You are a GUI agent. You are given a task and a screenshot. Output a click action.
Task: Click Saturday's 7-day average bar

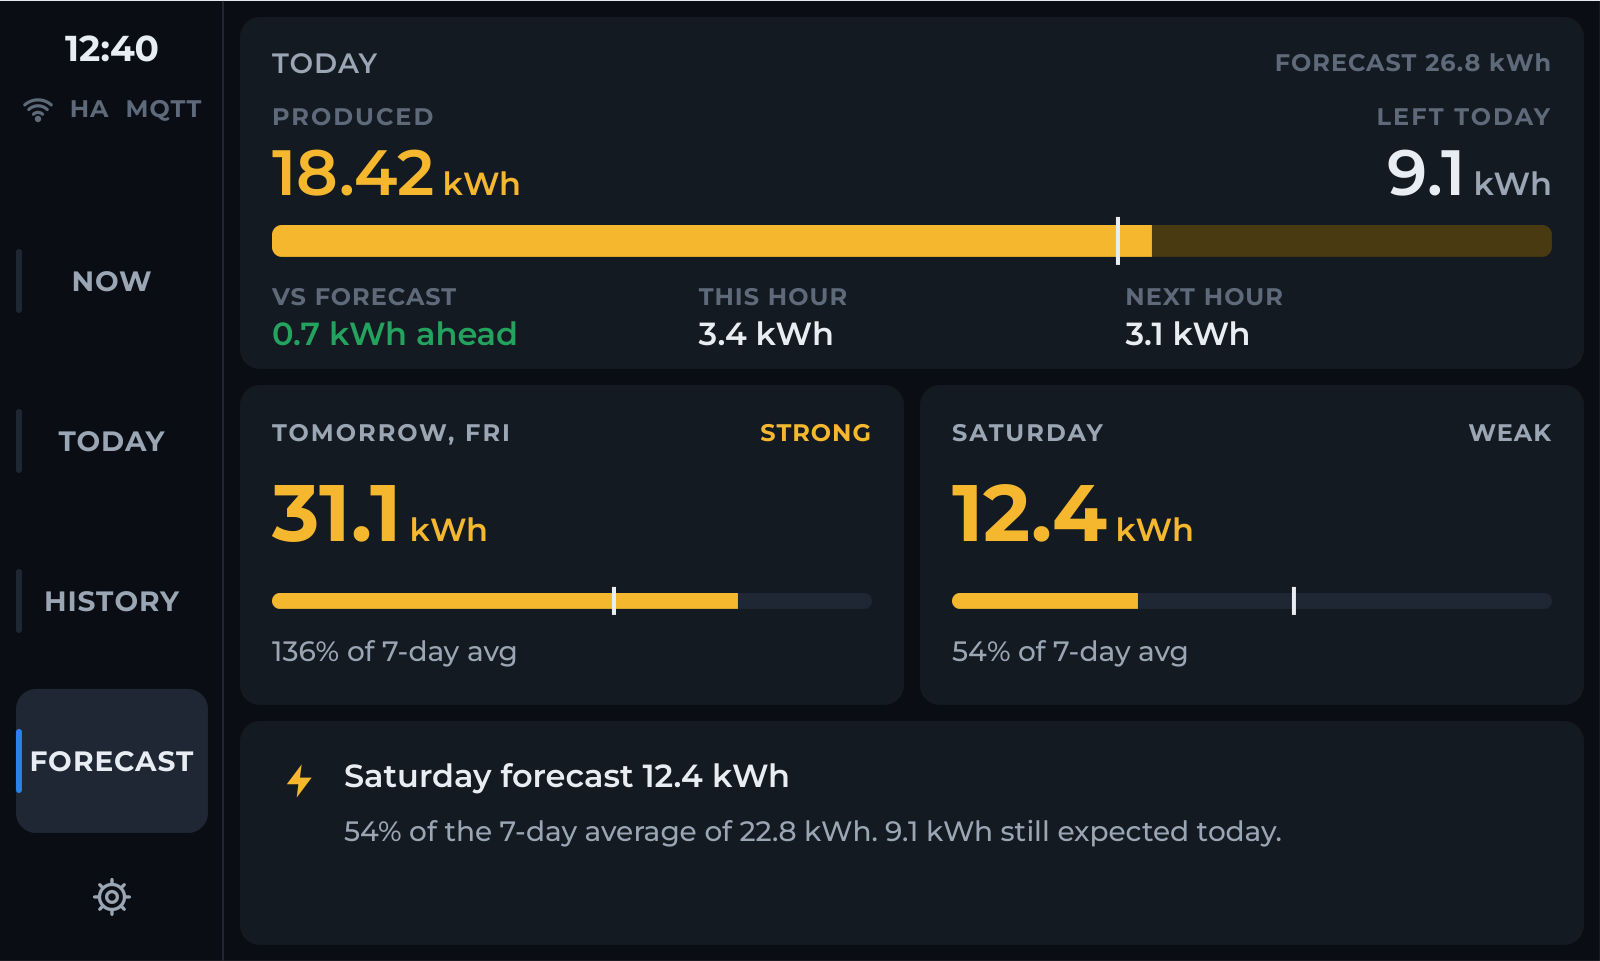coord(1252,601)
